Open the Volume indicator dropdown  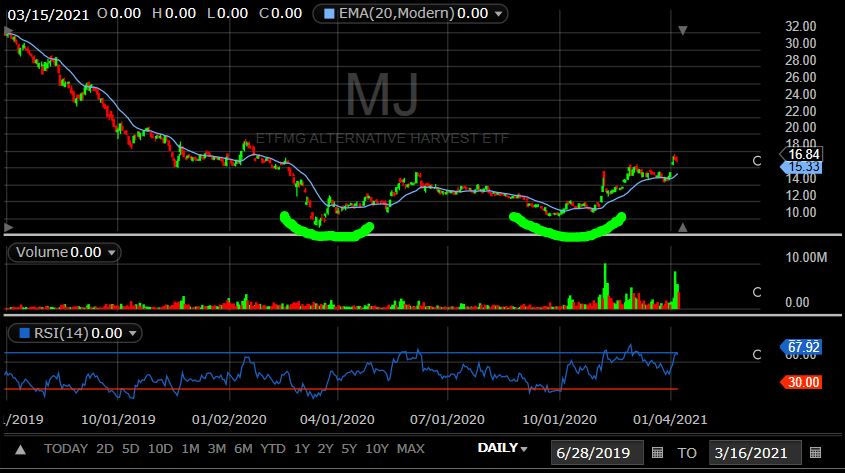(112, 252)
